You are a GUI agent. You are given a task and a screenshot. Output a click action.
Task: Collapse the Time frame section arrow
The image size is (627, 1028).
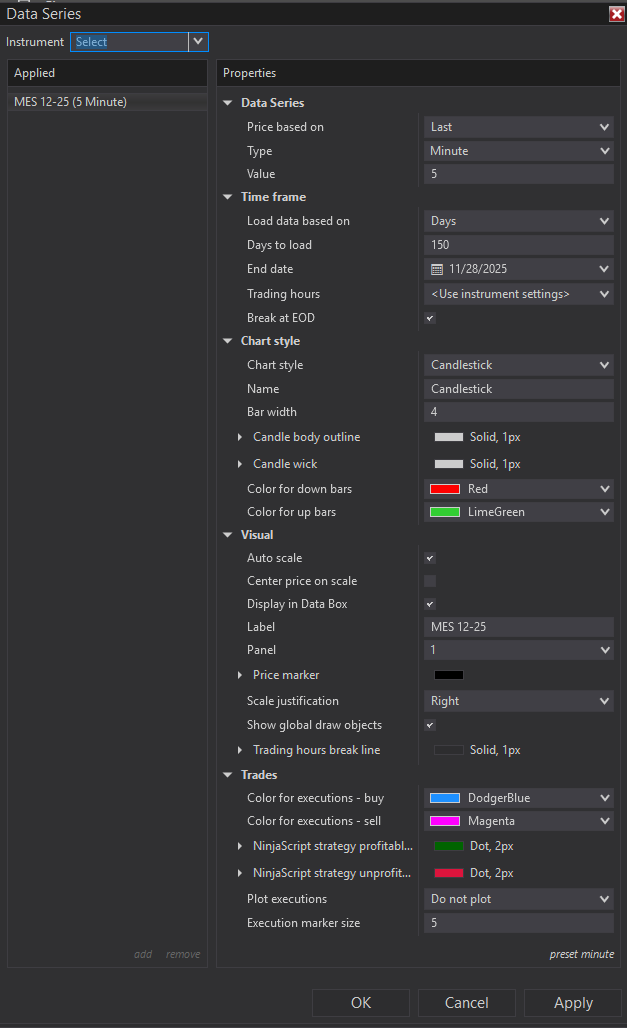(228, 197)
